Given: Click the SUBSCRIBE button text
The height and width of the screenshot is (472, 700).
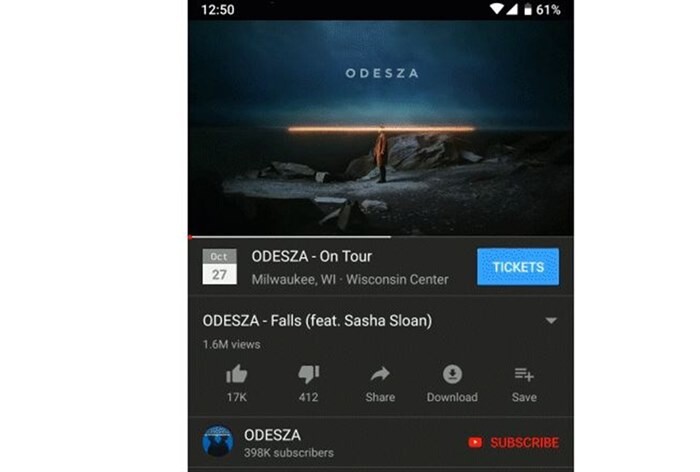Looking at the screenshot, I should 524,443.
